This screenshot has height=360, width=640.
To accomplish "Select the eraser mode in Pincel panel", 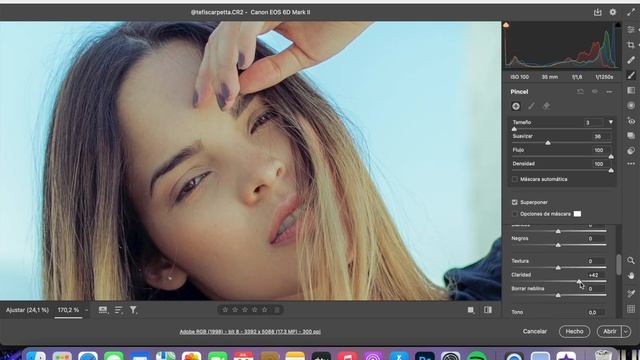I will click(x=546, y=106).
